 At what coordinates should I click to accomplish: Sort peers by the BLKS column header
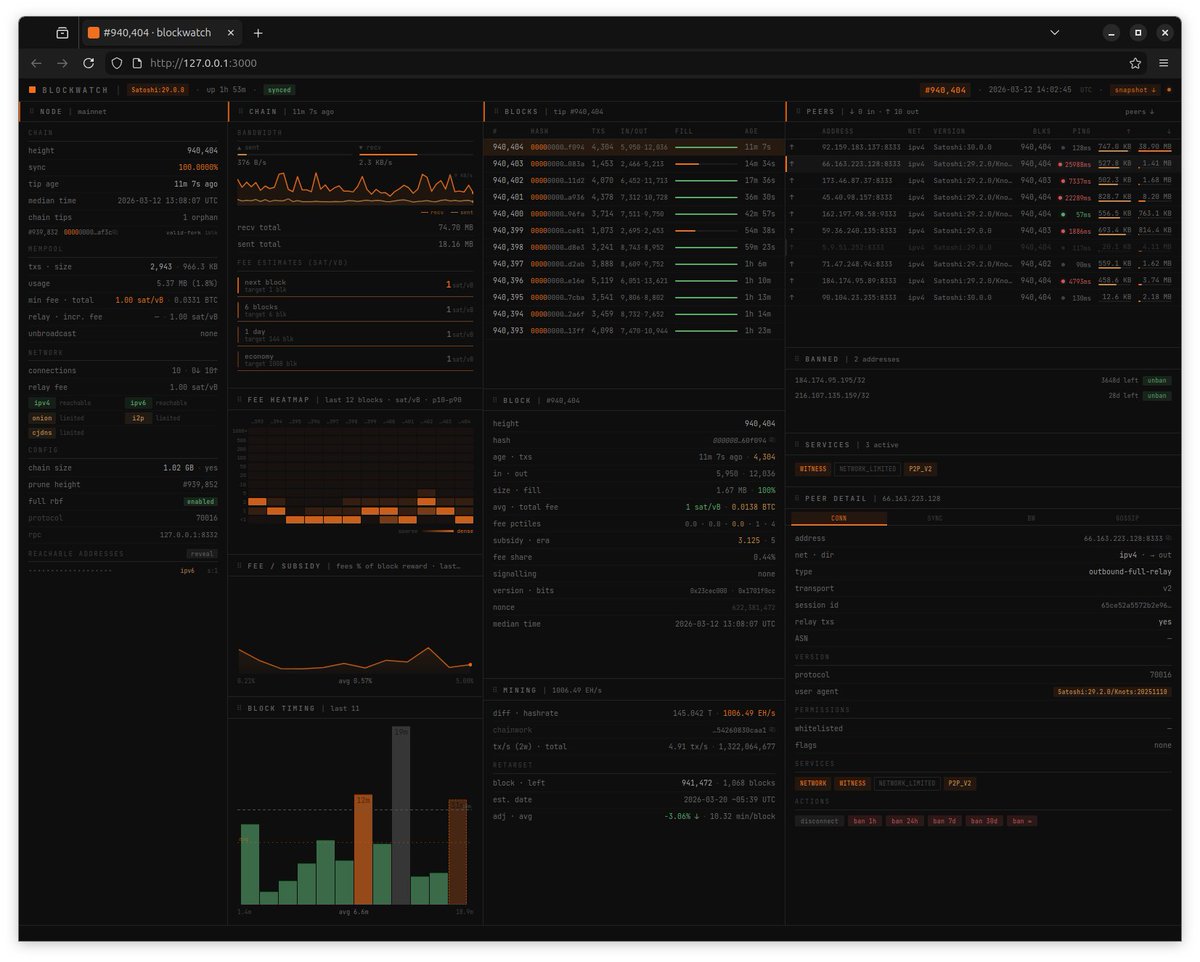(x=1041, y=130)
